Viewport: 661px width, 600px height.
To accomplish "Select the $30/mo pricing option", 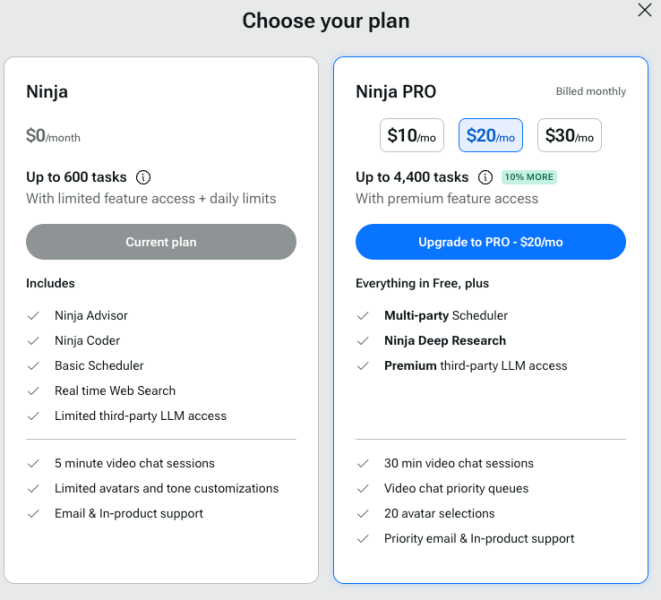I will tap(570, 135).
